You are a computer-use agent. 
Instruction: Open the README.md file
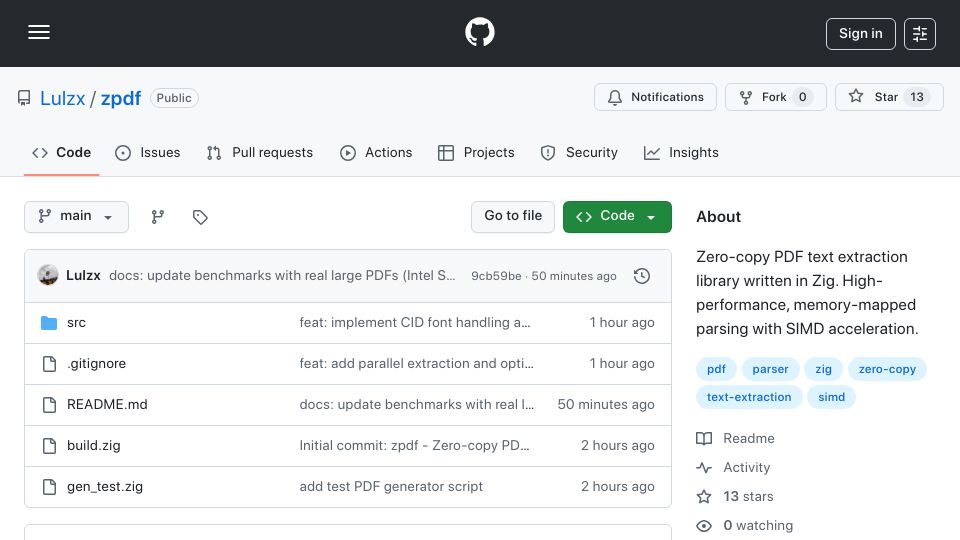[107, 405]
